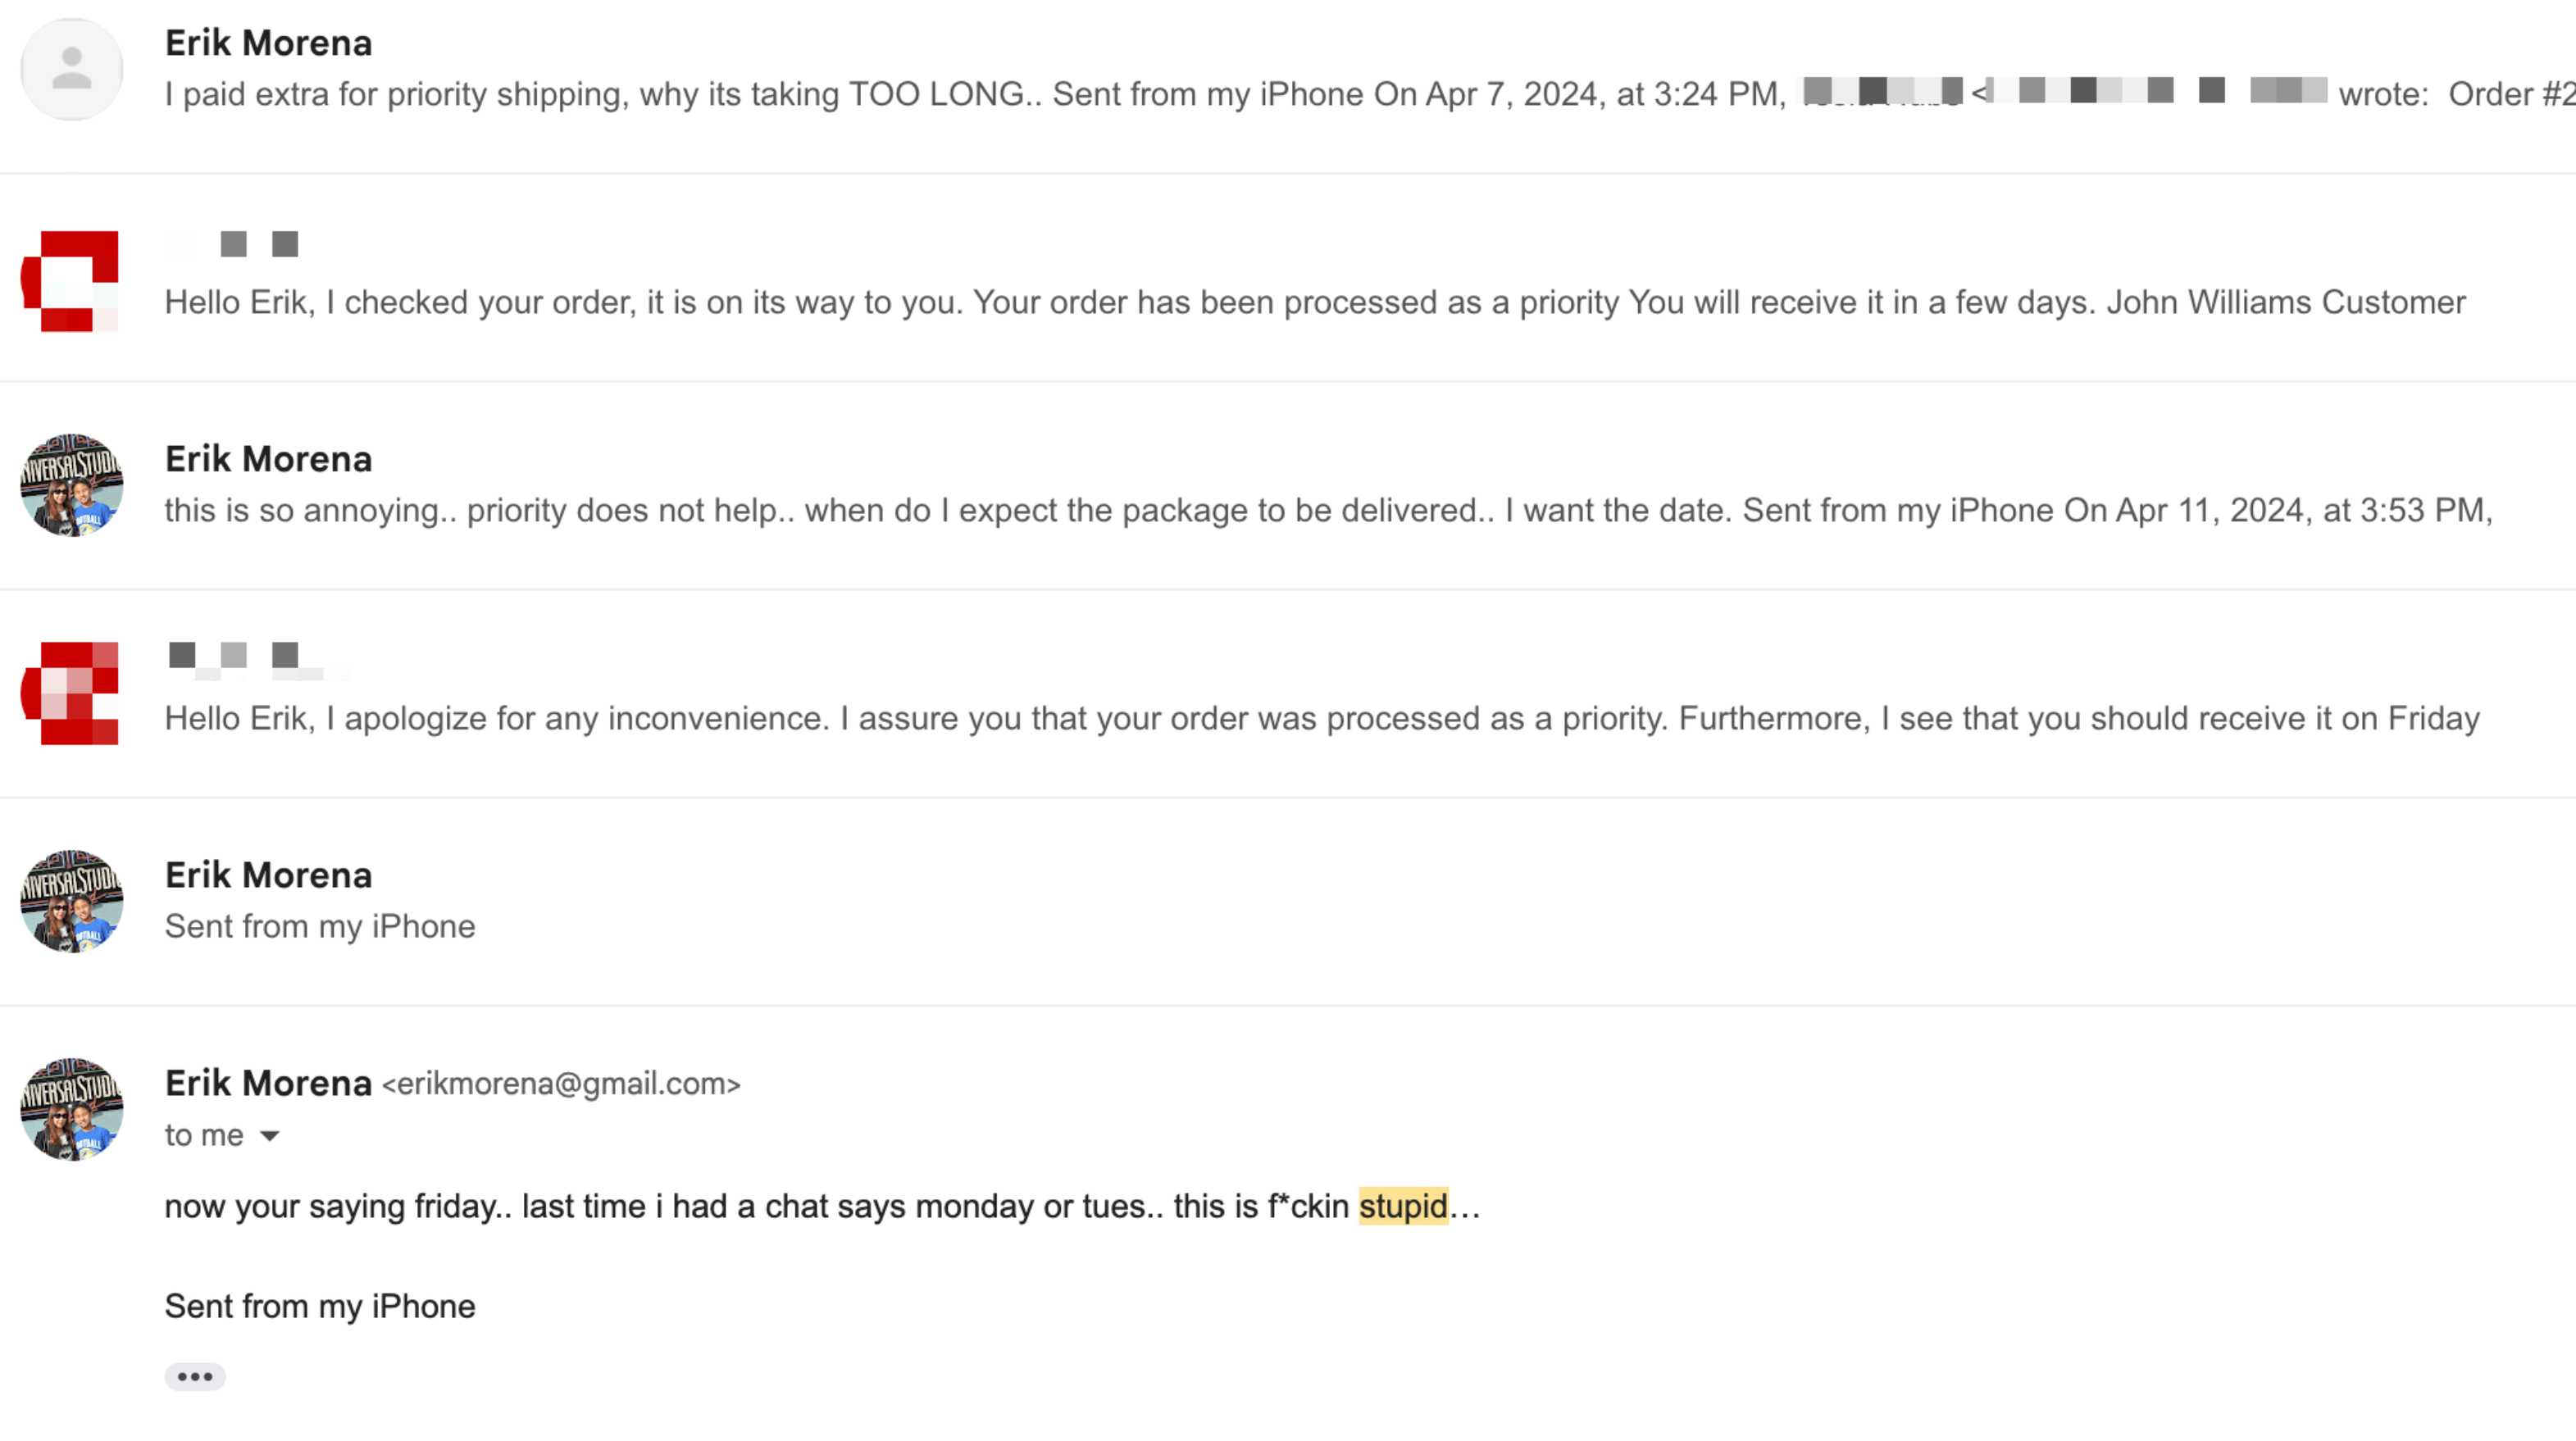This screenshot has width=2576, height=1441.
Task: Expand the "I apologize for any inconvenience" message
Action: coord(1300,718)
